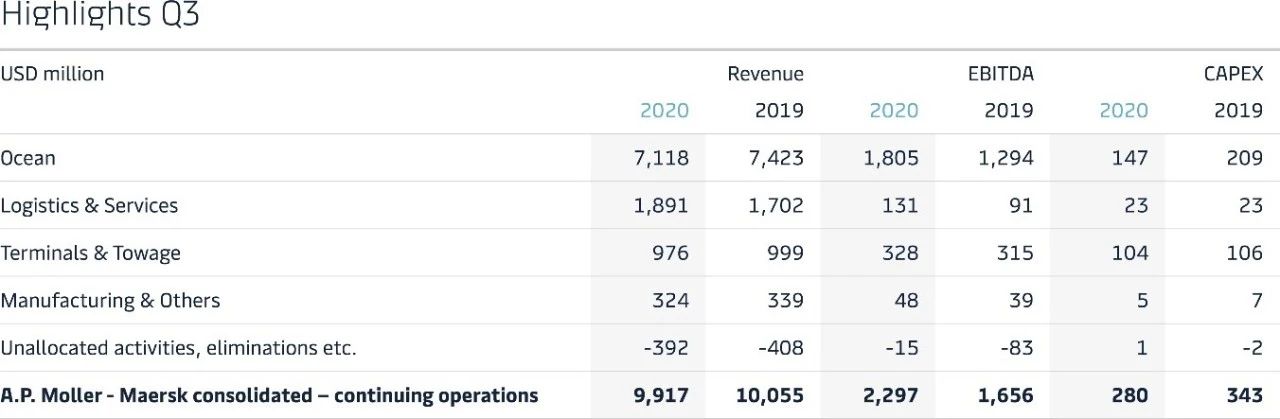
Task: Select Ocean revenue value 7,118
Action: click(x=661, y=158)
